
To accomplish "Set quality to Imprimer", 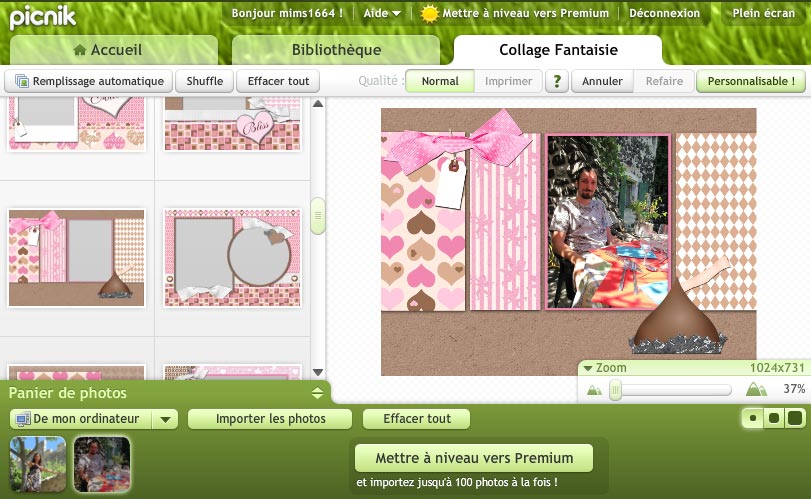I will pos(508,81).
